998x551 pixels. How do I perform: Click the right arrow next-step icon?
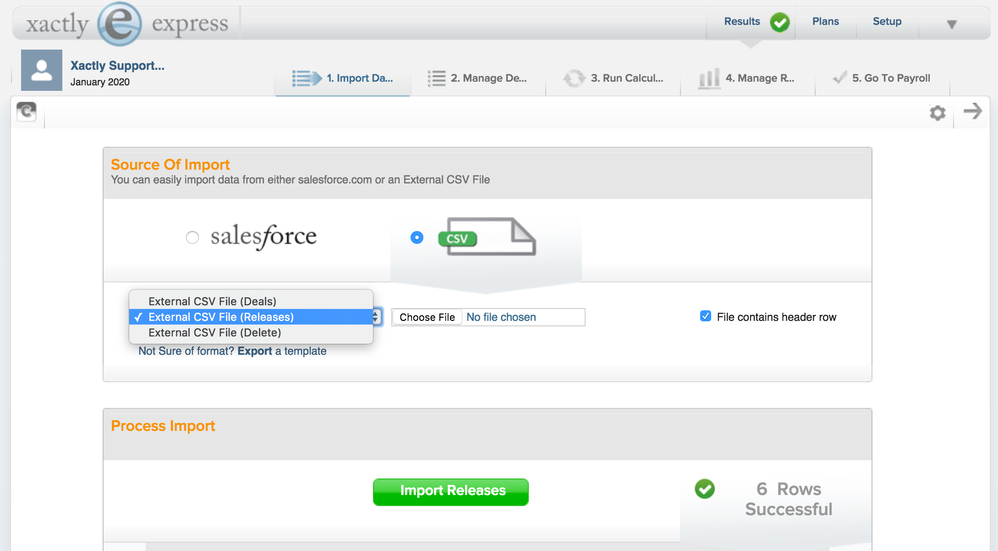pos(973,111)
